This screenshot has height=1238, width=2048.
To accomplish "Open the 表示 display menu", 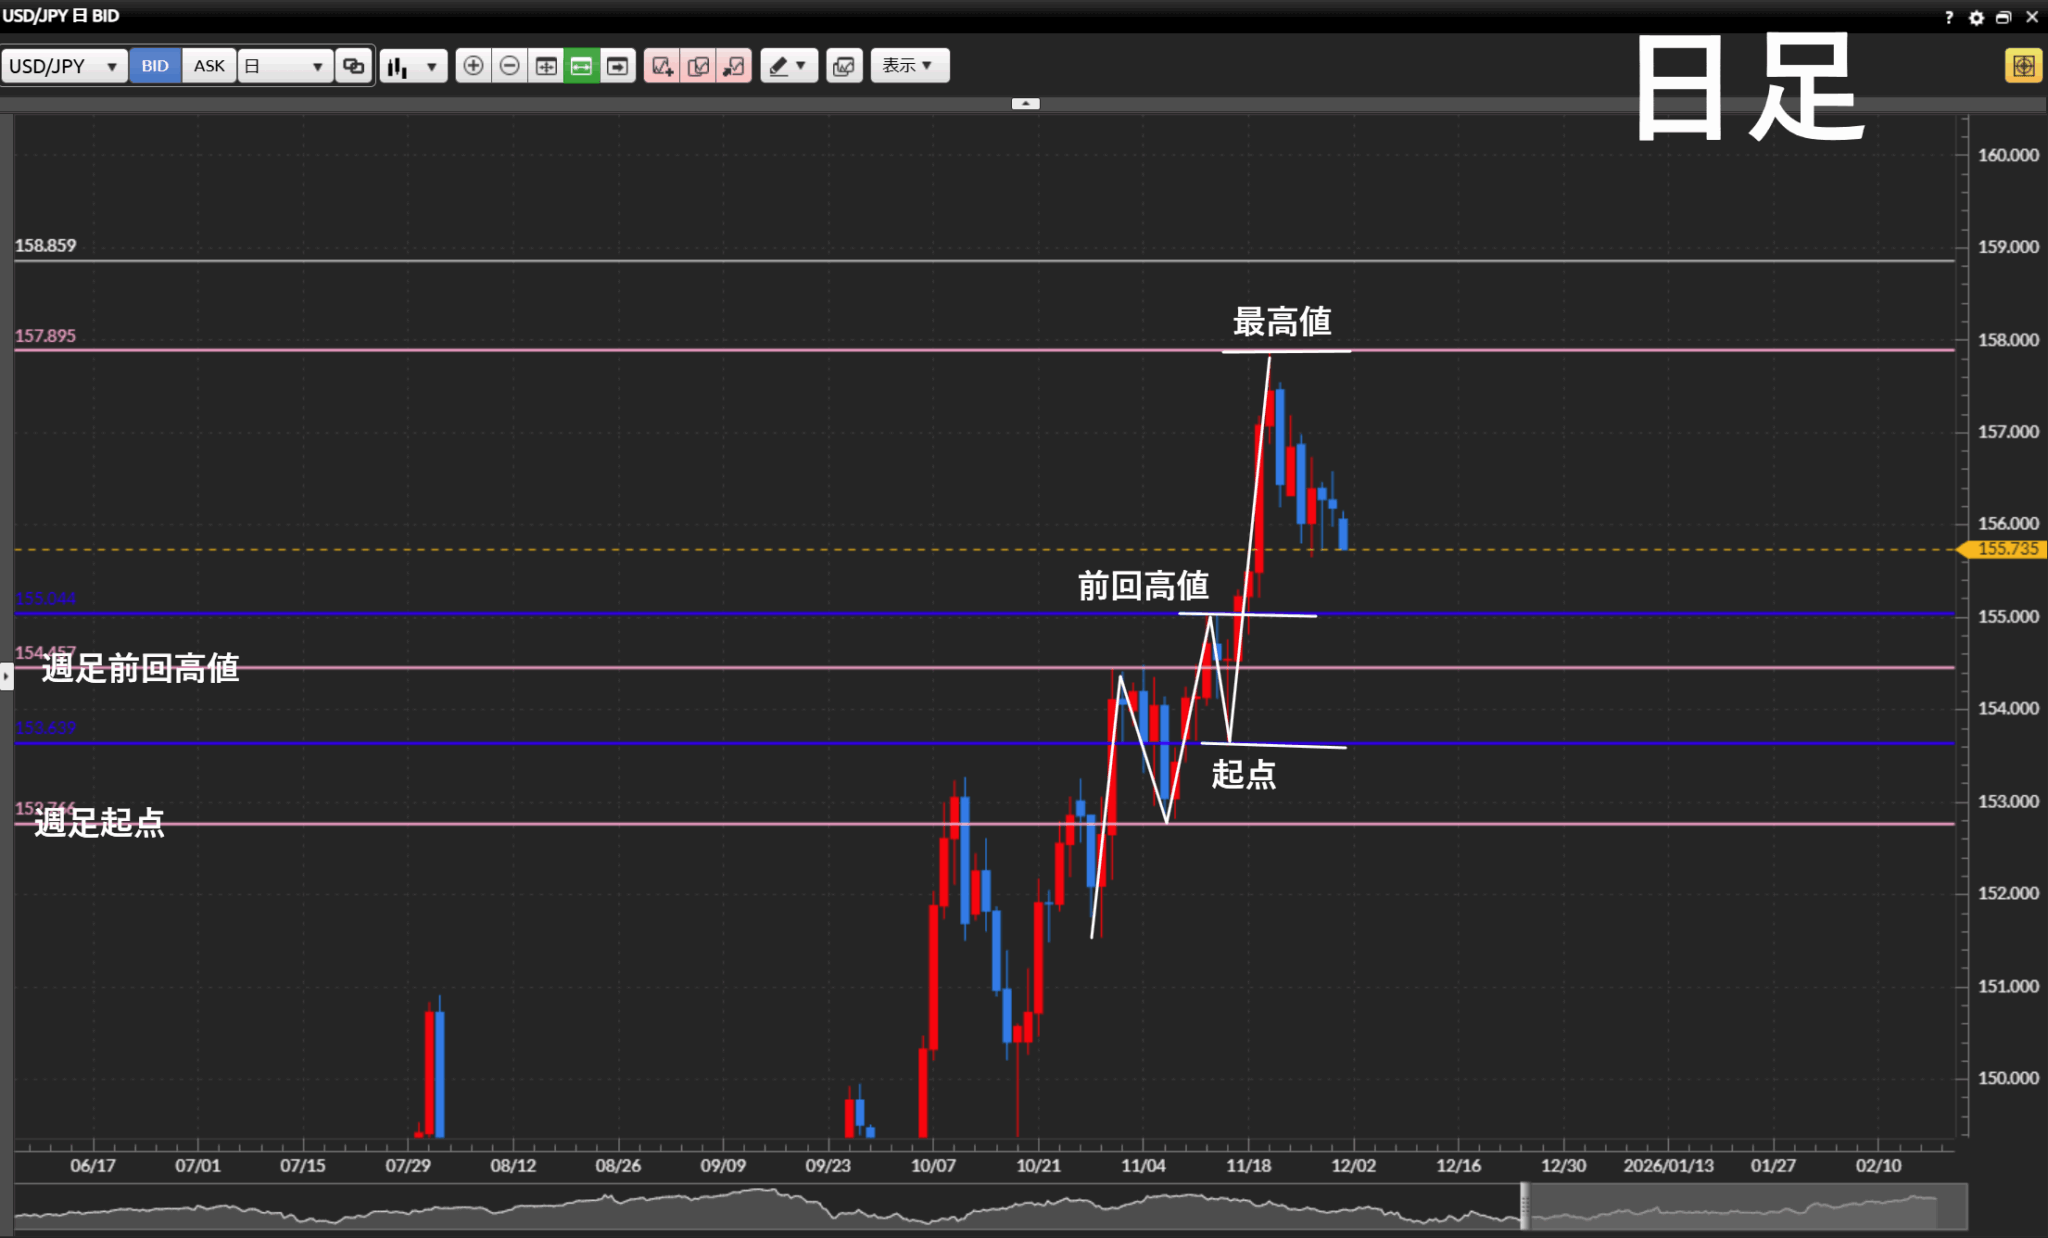I will [908, 66].
